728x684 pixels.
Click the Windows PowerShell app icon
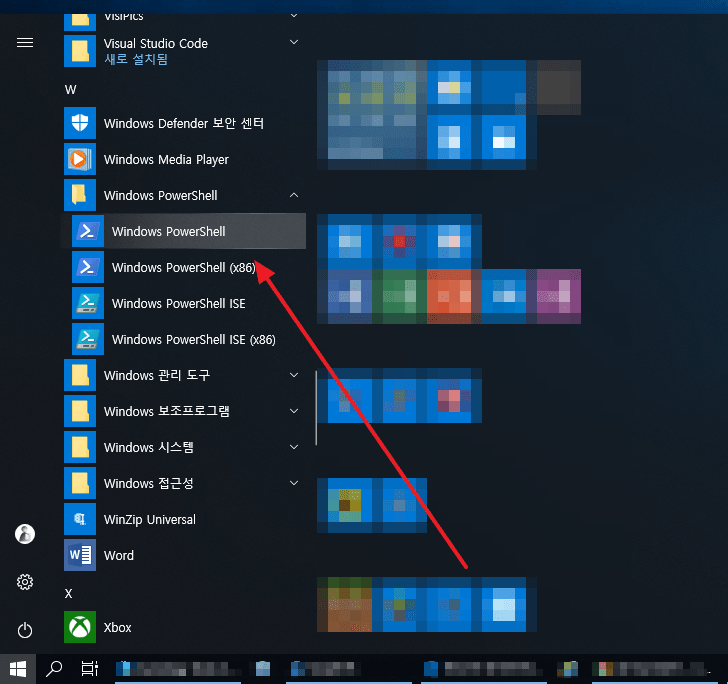(x=88, y=231)
